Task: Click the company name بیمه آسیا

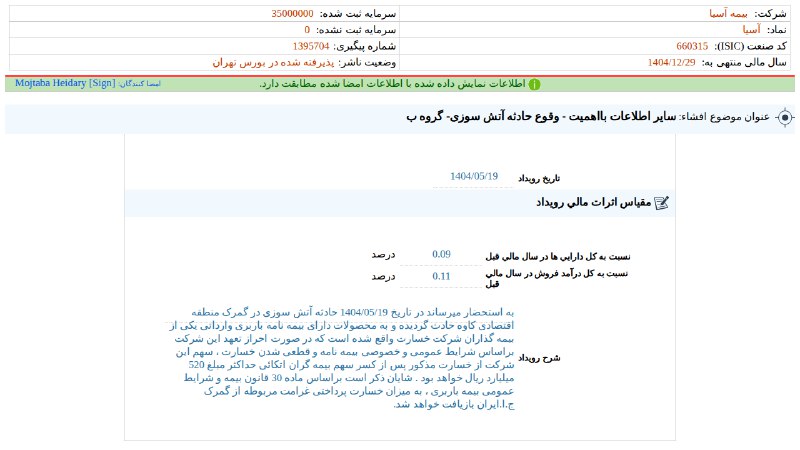Action: [728, 14]
